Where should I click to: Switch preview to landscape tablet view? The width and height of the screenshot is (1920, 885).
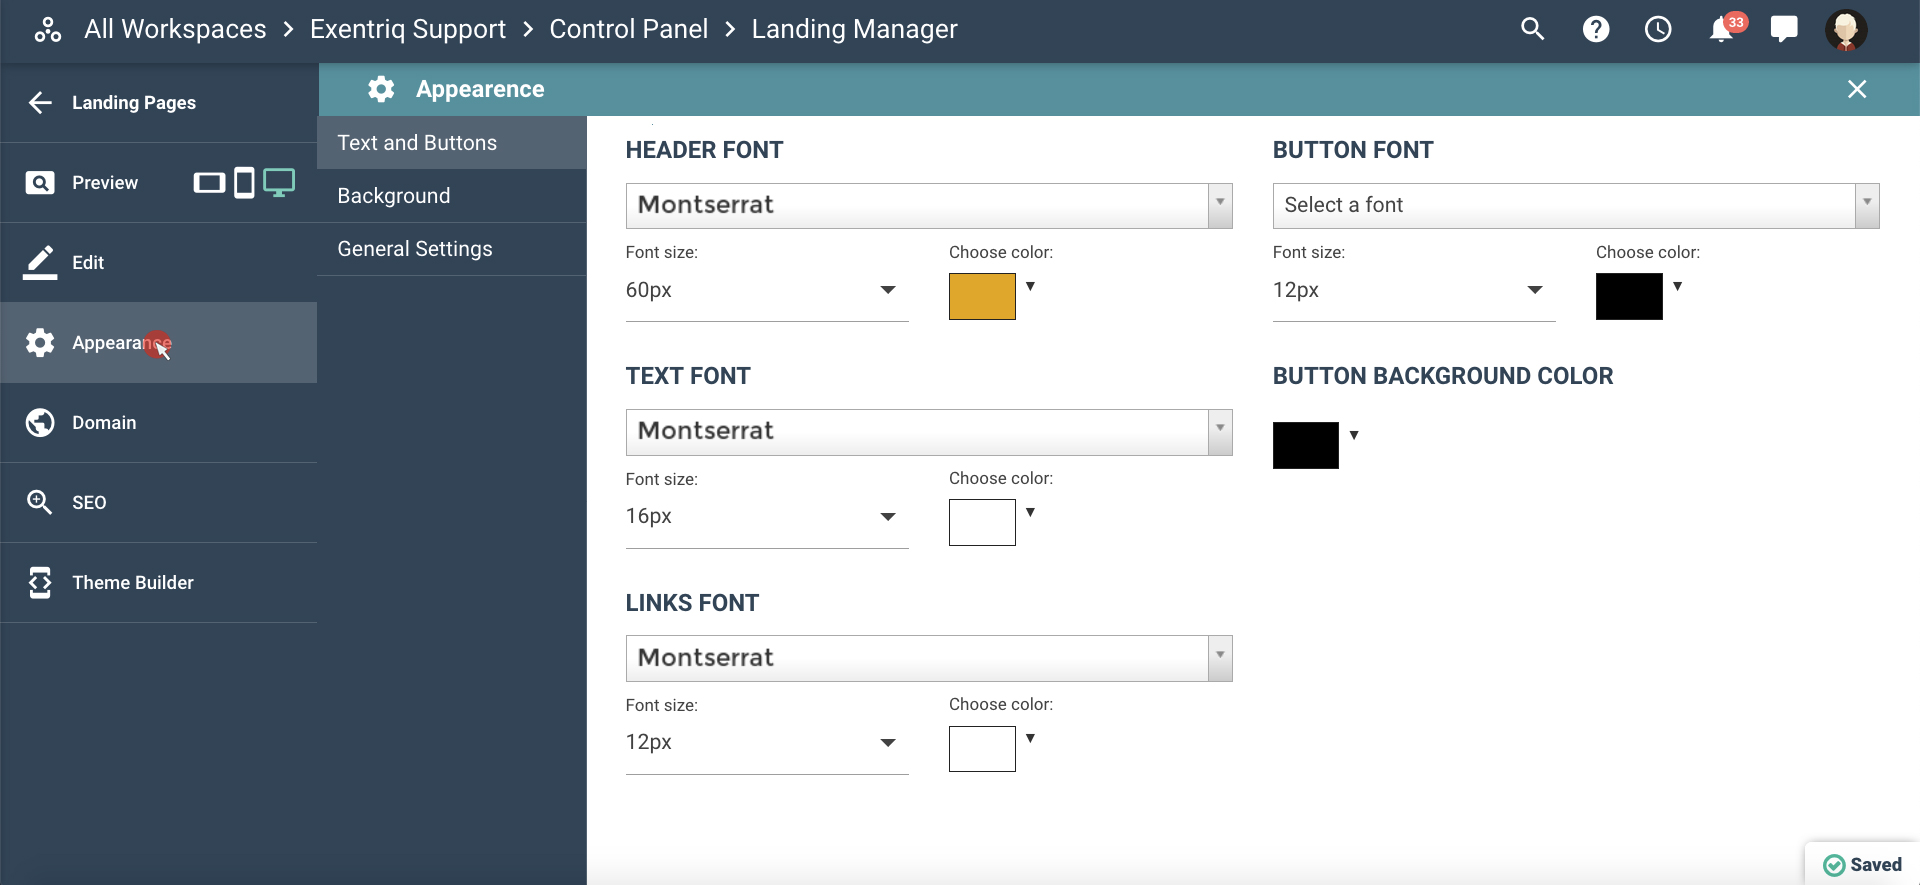tap(209, 183)
